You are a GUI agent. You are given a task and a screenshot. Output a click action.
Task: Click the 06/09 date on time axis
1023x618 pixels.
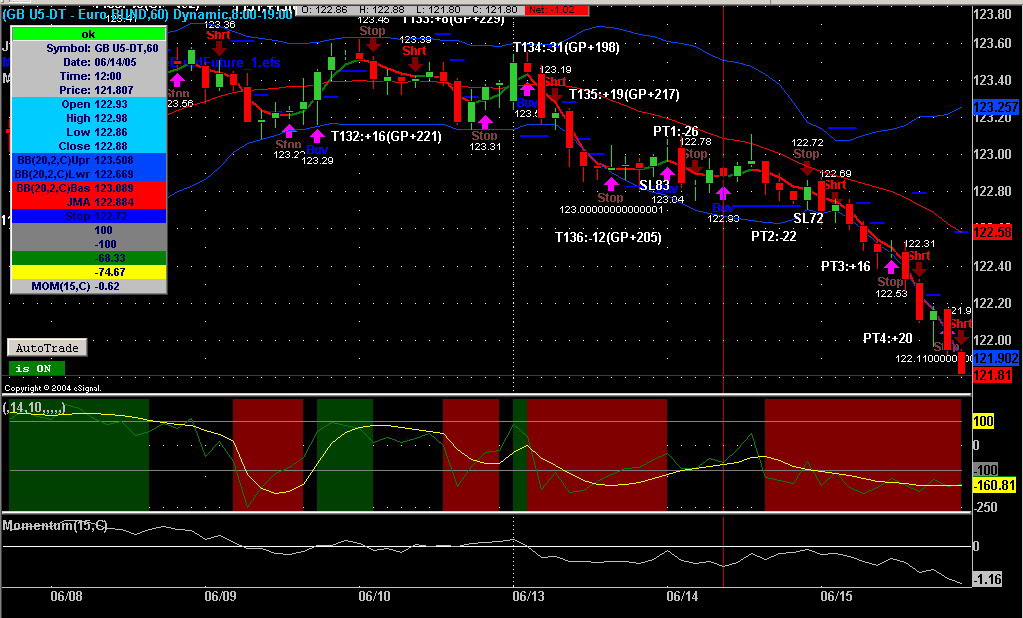point(220,596)
